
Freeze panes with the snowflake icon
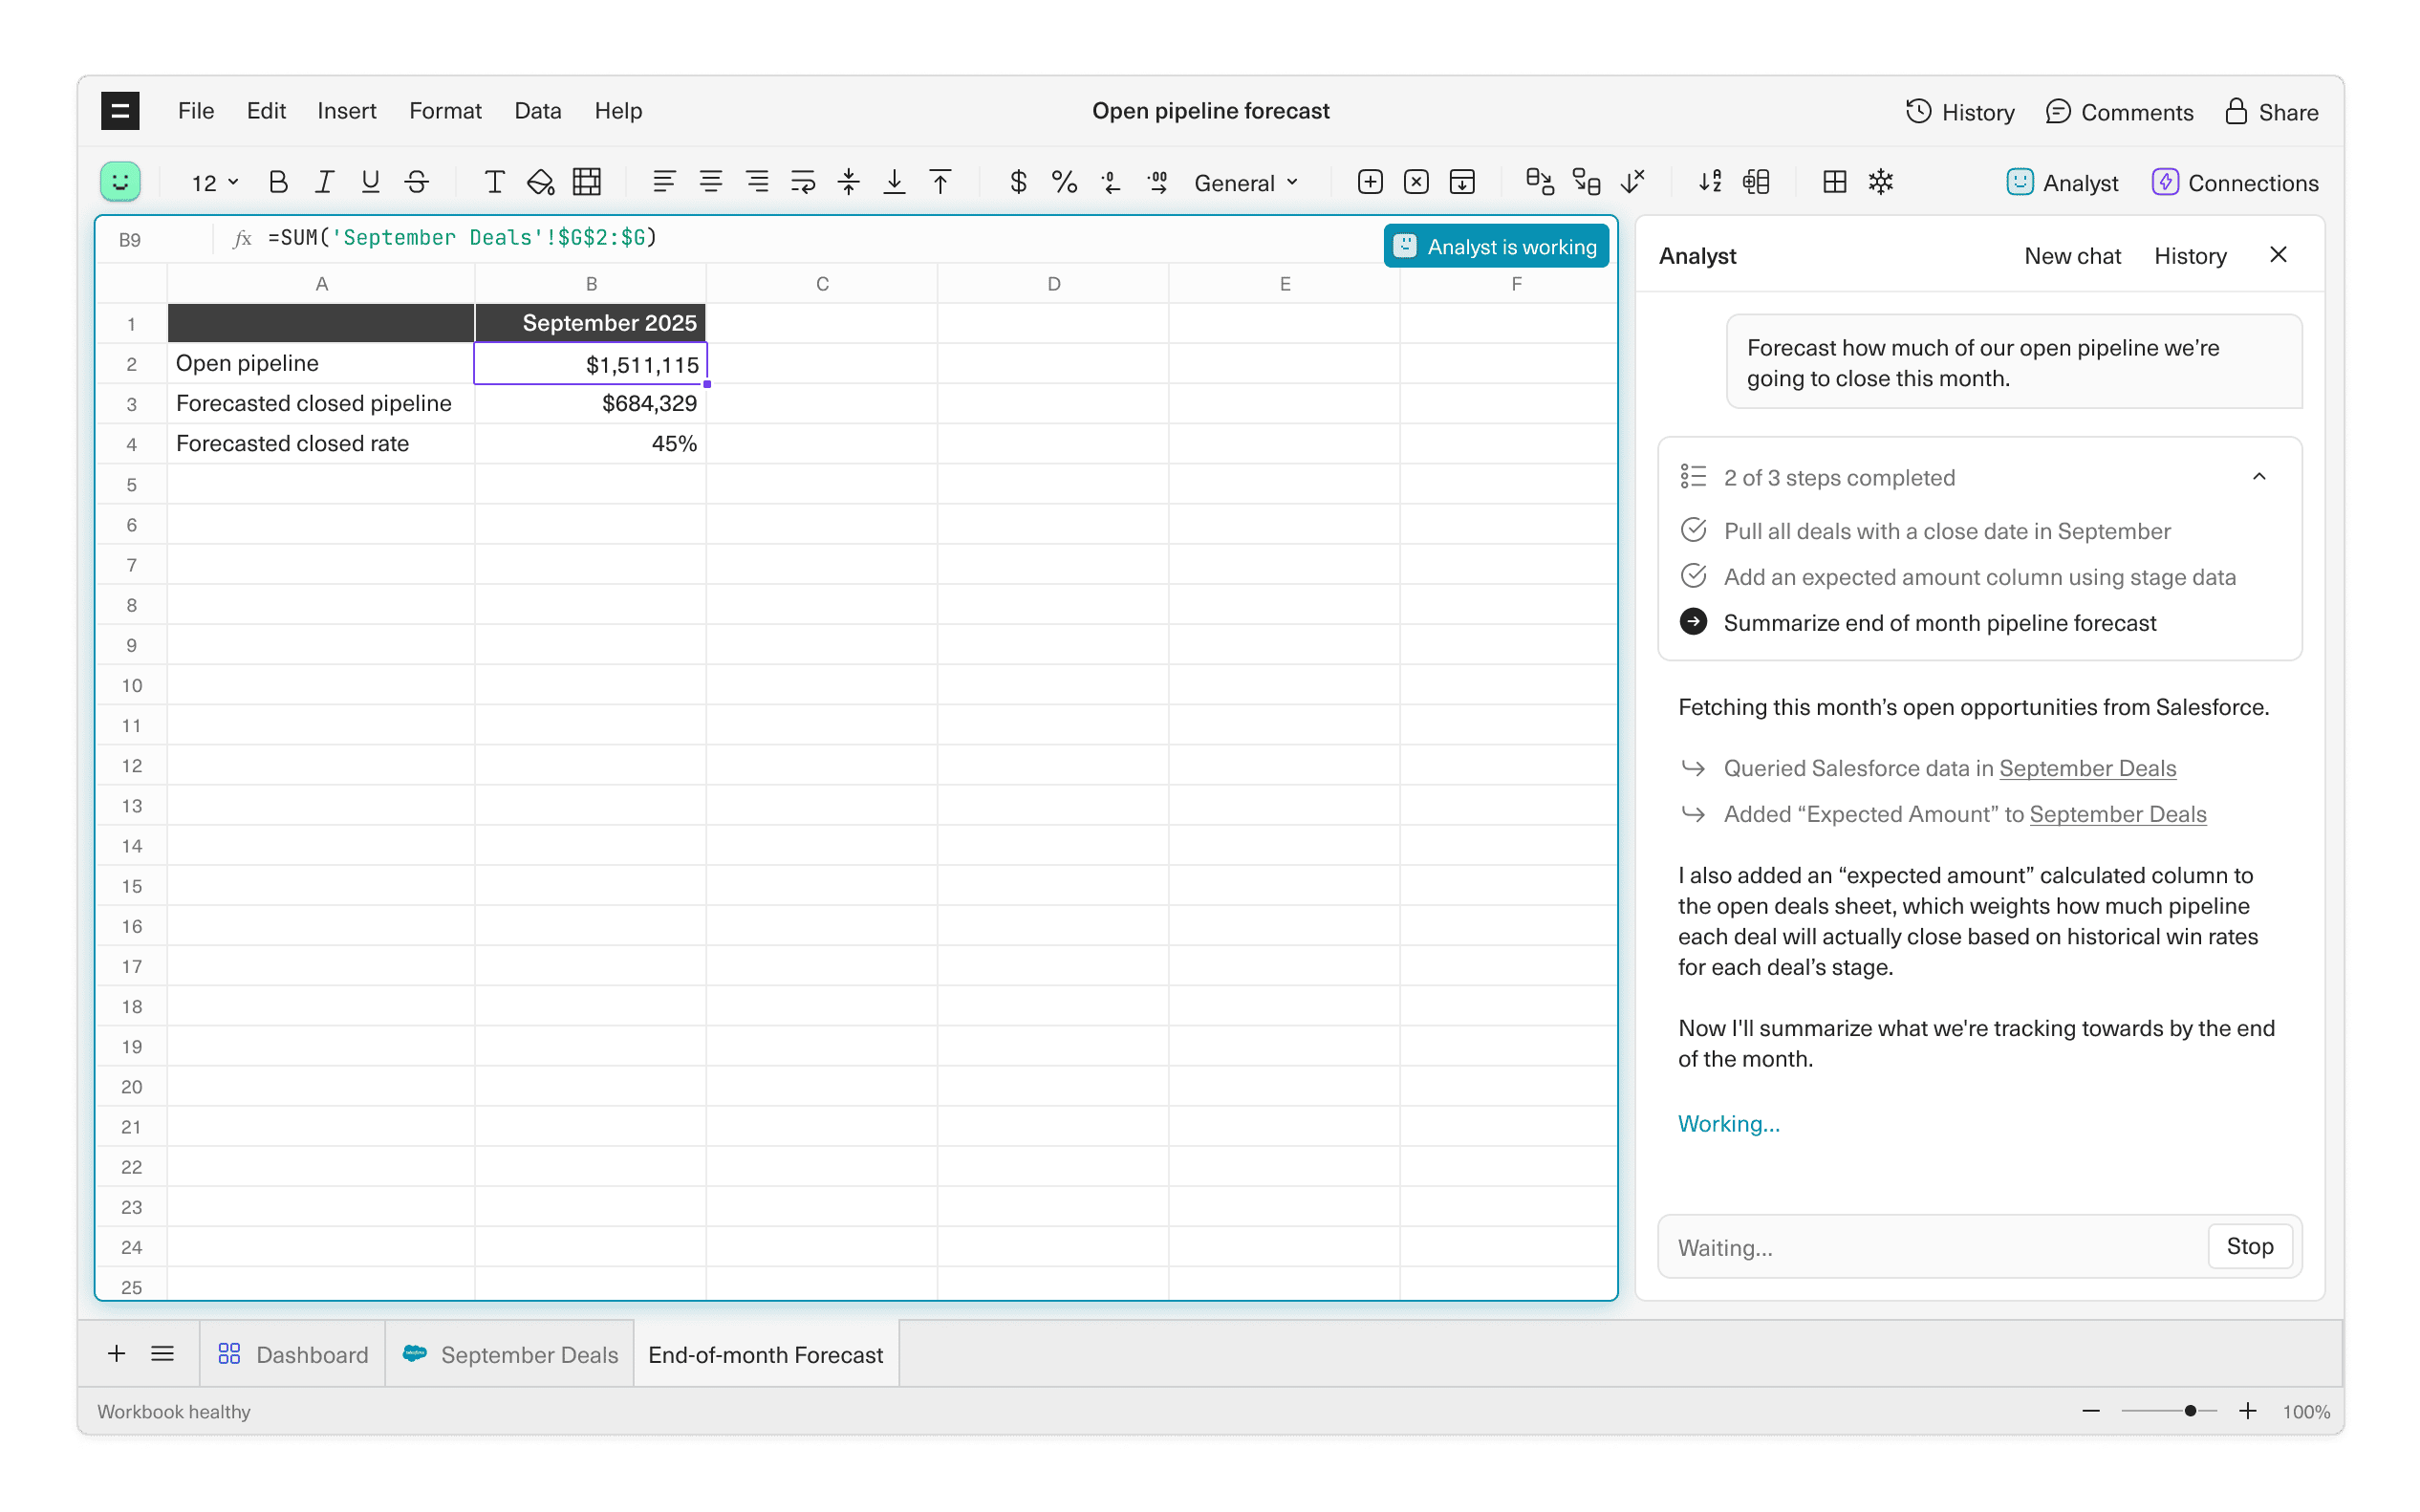1881,181
